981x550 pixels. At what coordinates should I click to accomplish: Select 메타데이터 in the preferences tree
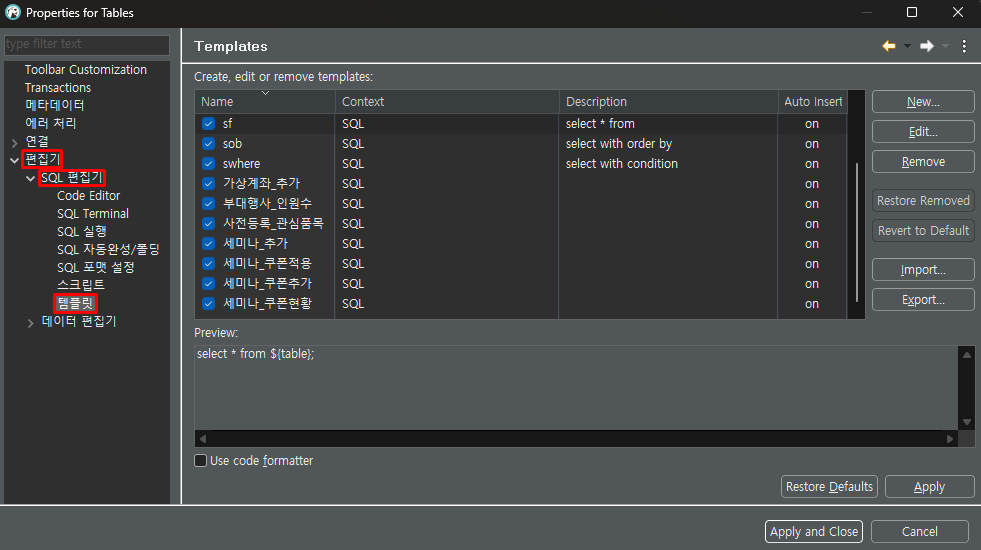coord(54,105)
